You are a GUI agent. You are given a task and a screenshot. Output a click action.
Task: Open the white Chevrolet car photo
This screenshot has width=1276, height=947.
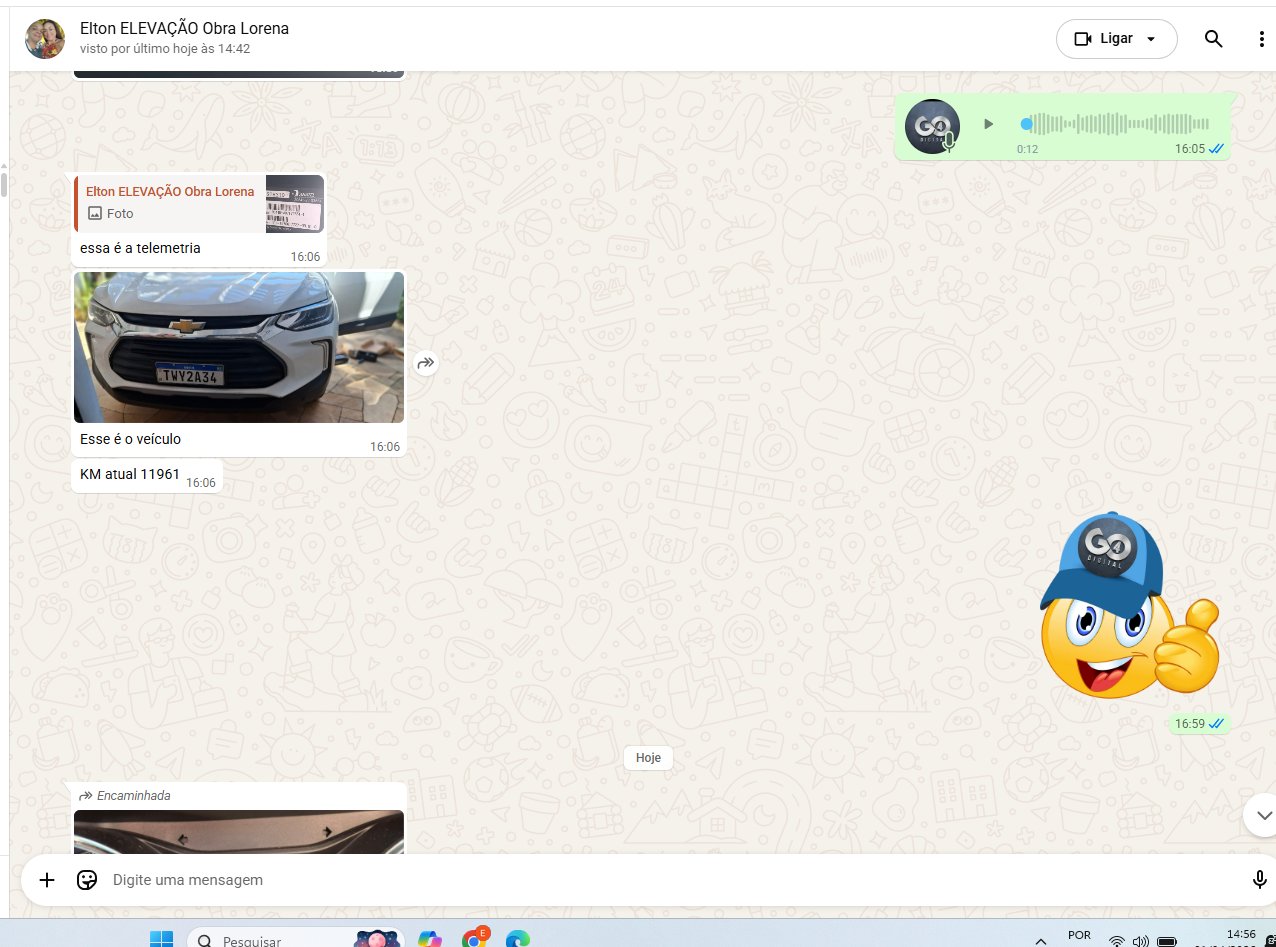pos(239,347)
